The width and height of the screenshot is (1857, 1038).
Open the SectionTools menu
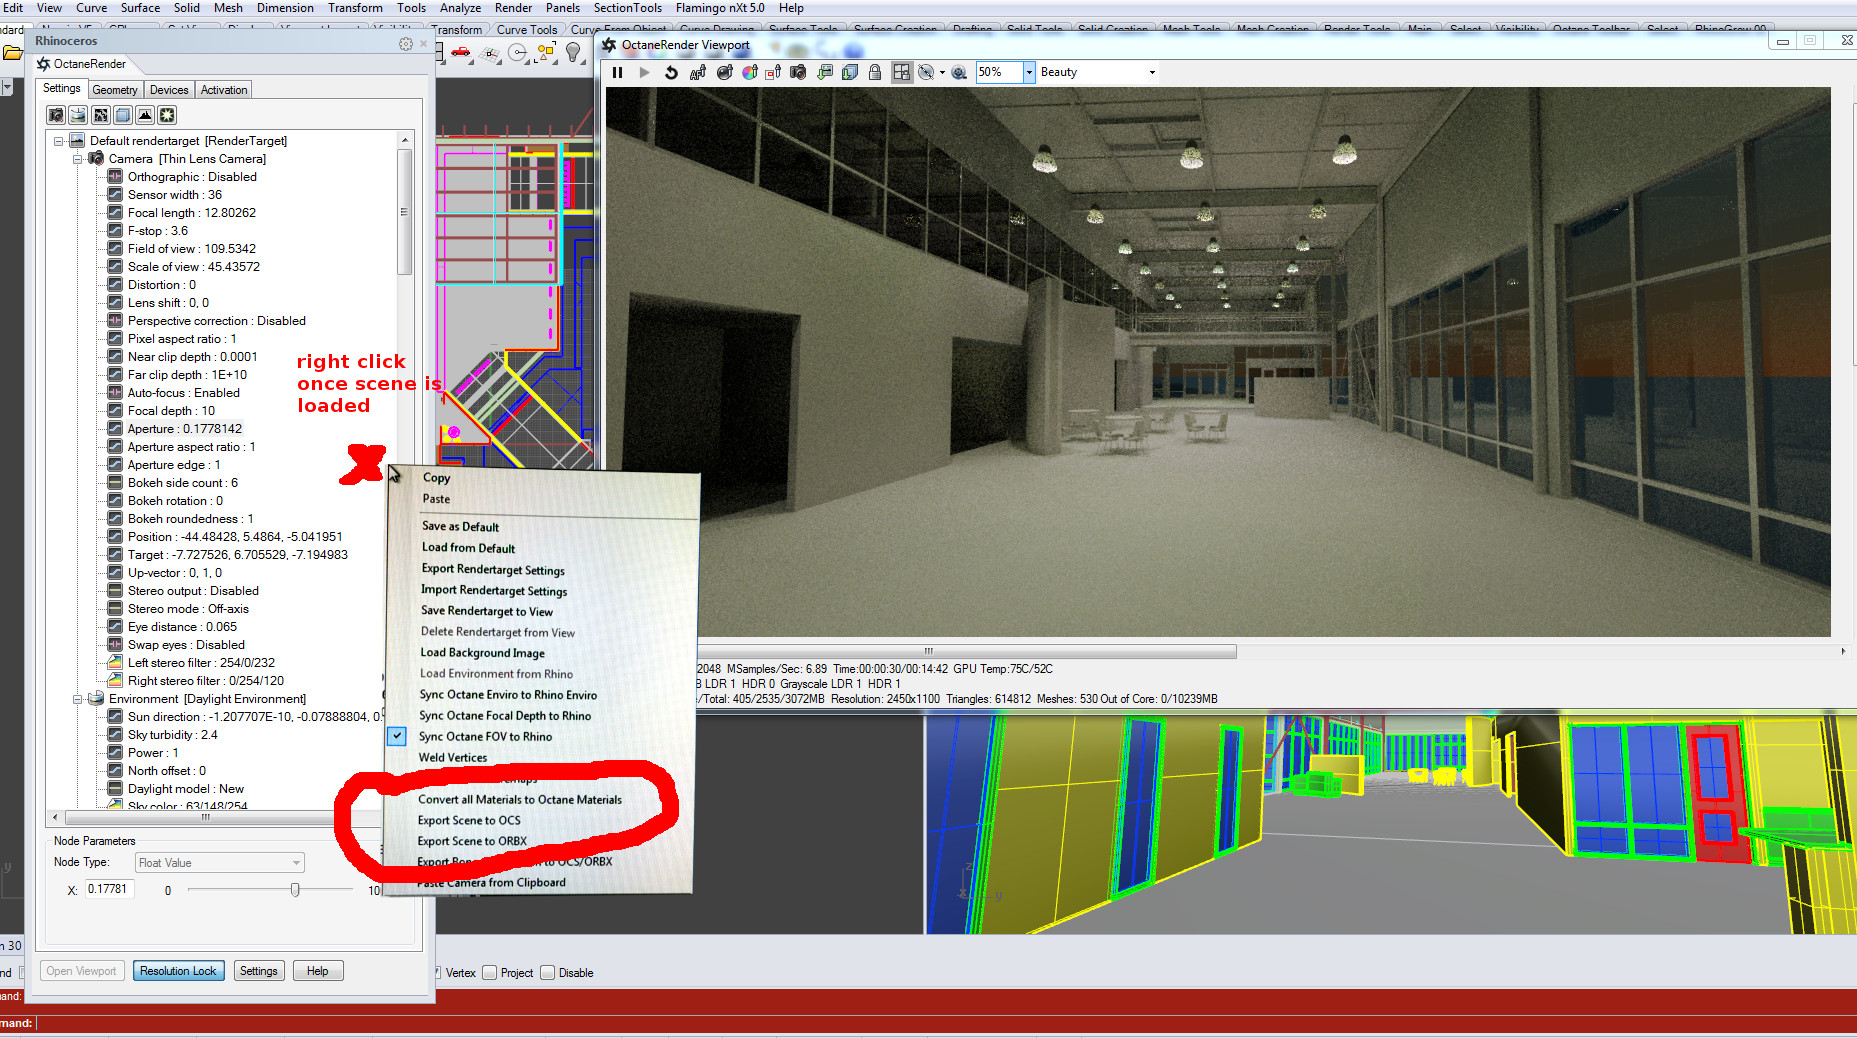pos(628,8)
